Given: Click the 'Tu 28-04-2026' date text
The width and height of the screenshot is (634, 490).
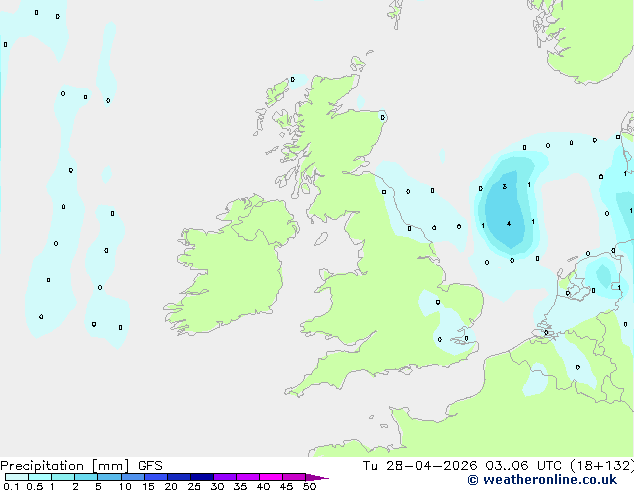Looking at the screenshot, I should [x=420, y=466].
